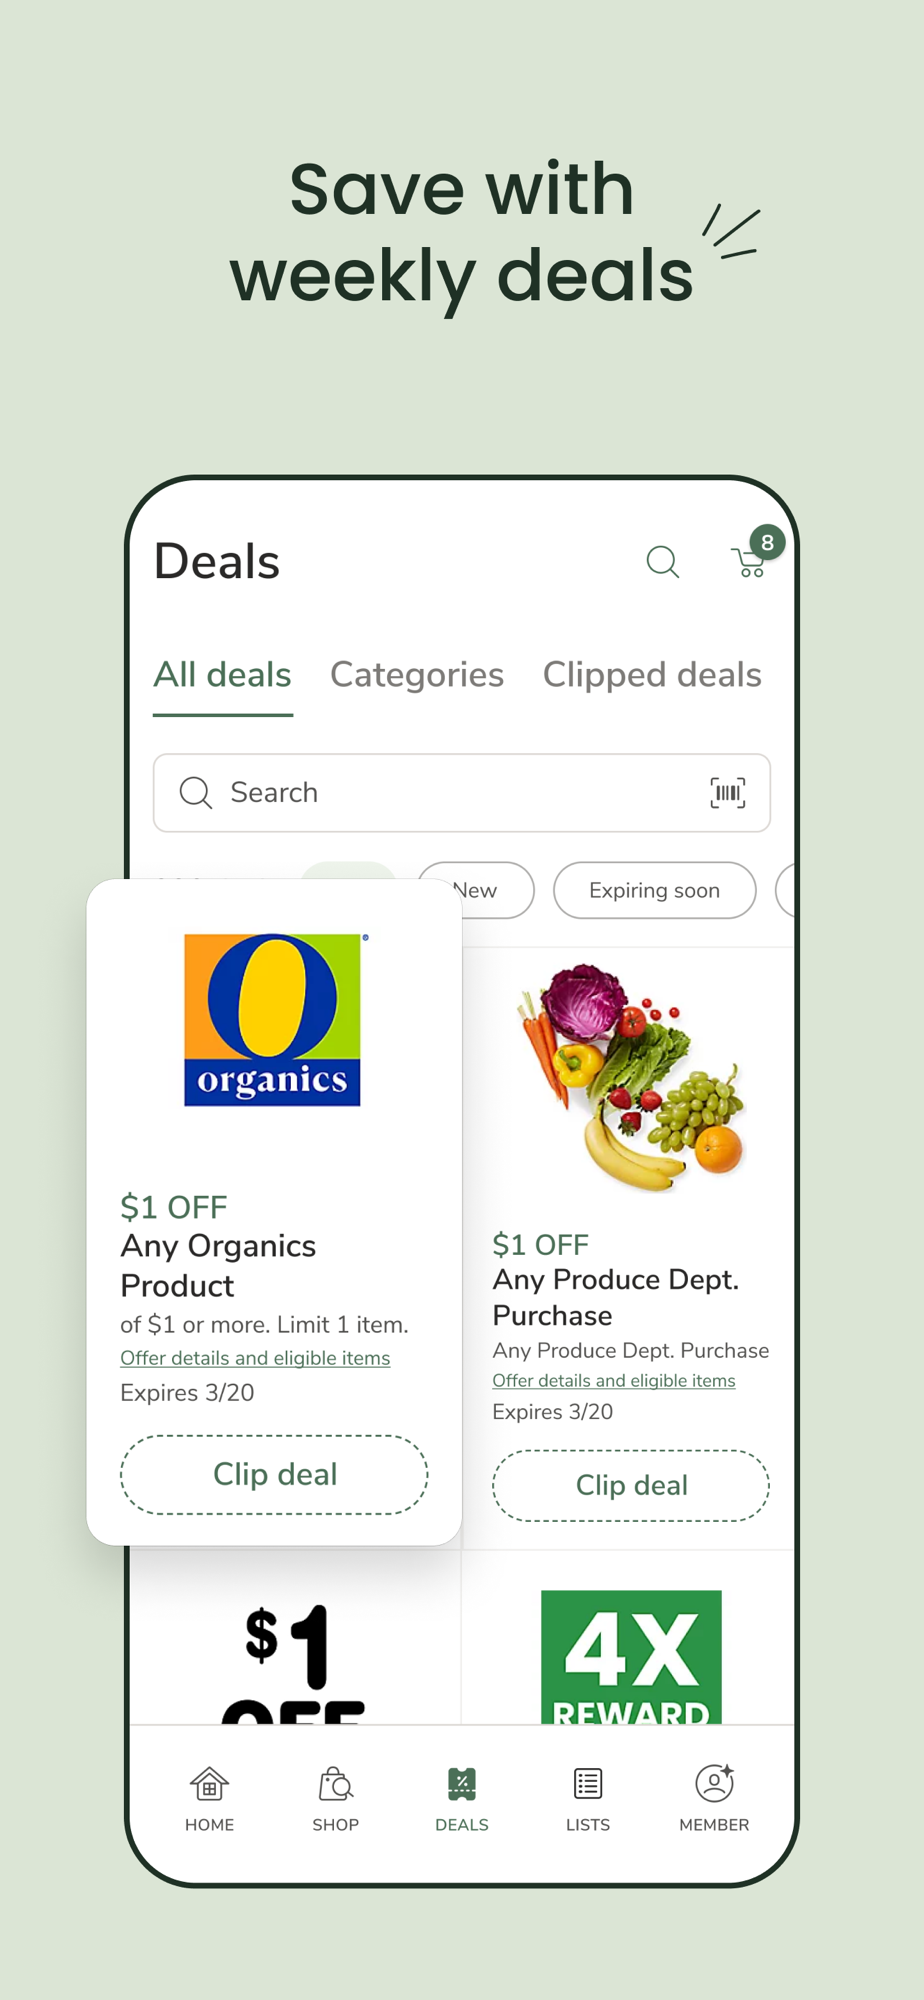
Task: Switch to the Categories tab
Action: [x=417, y=675]
